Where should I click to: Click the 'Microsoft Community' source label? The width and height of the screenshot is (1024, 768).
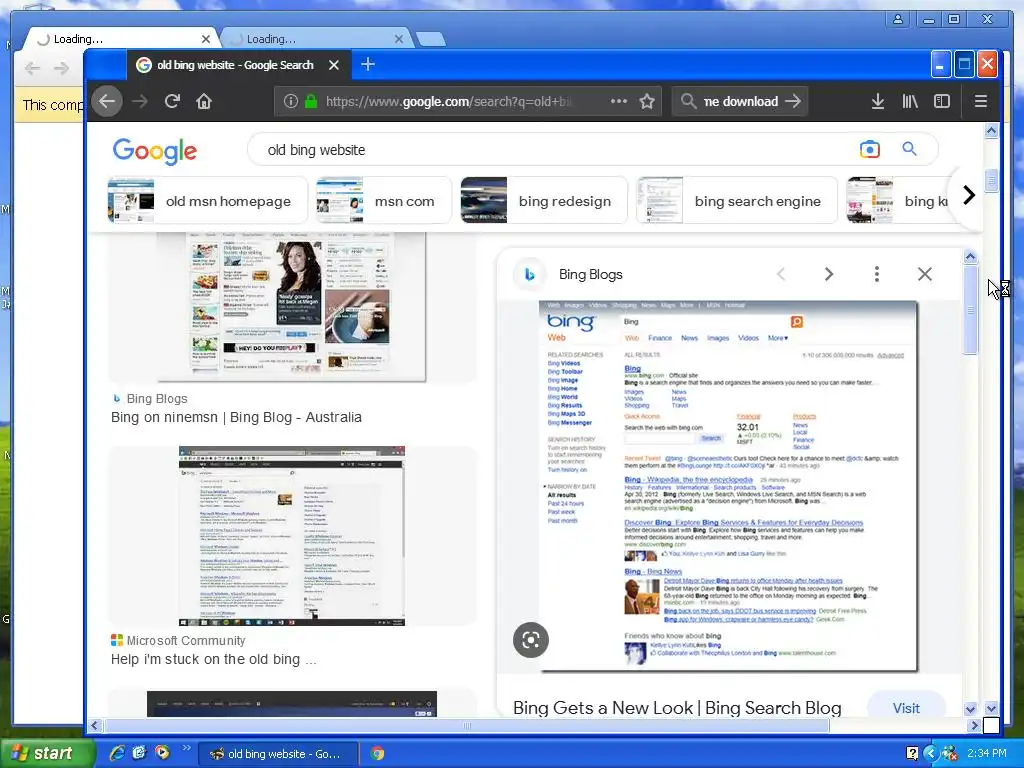coord(186,641)
